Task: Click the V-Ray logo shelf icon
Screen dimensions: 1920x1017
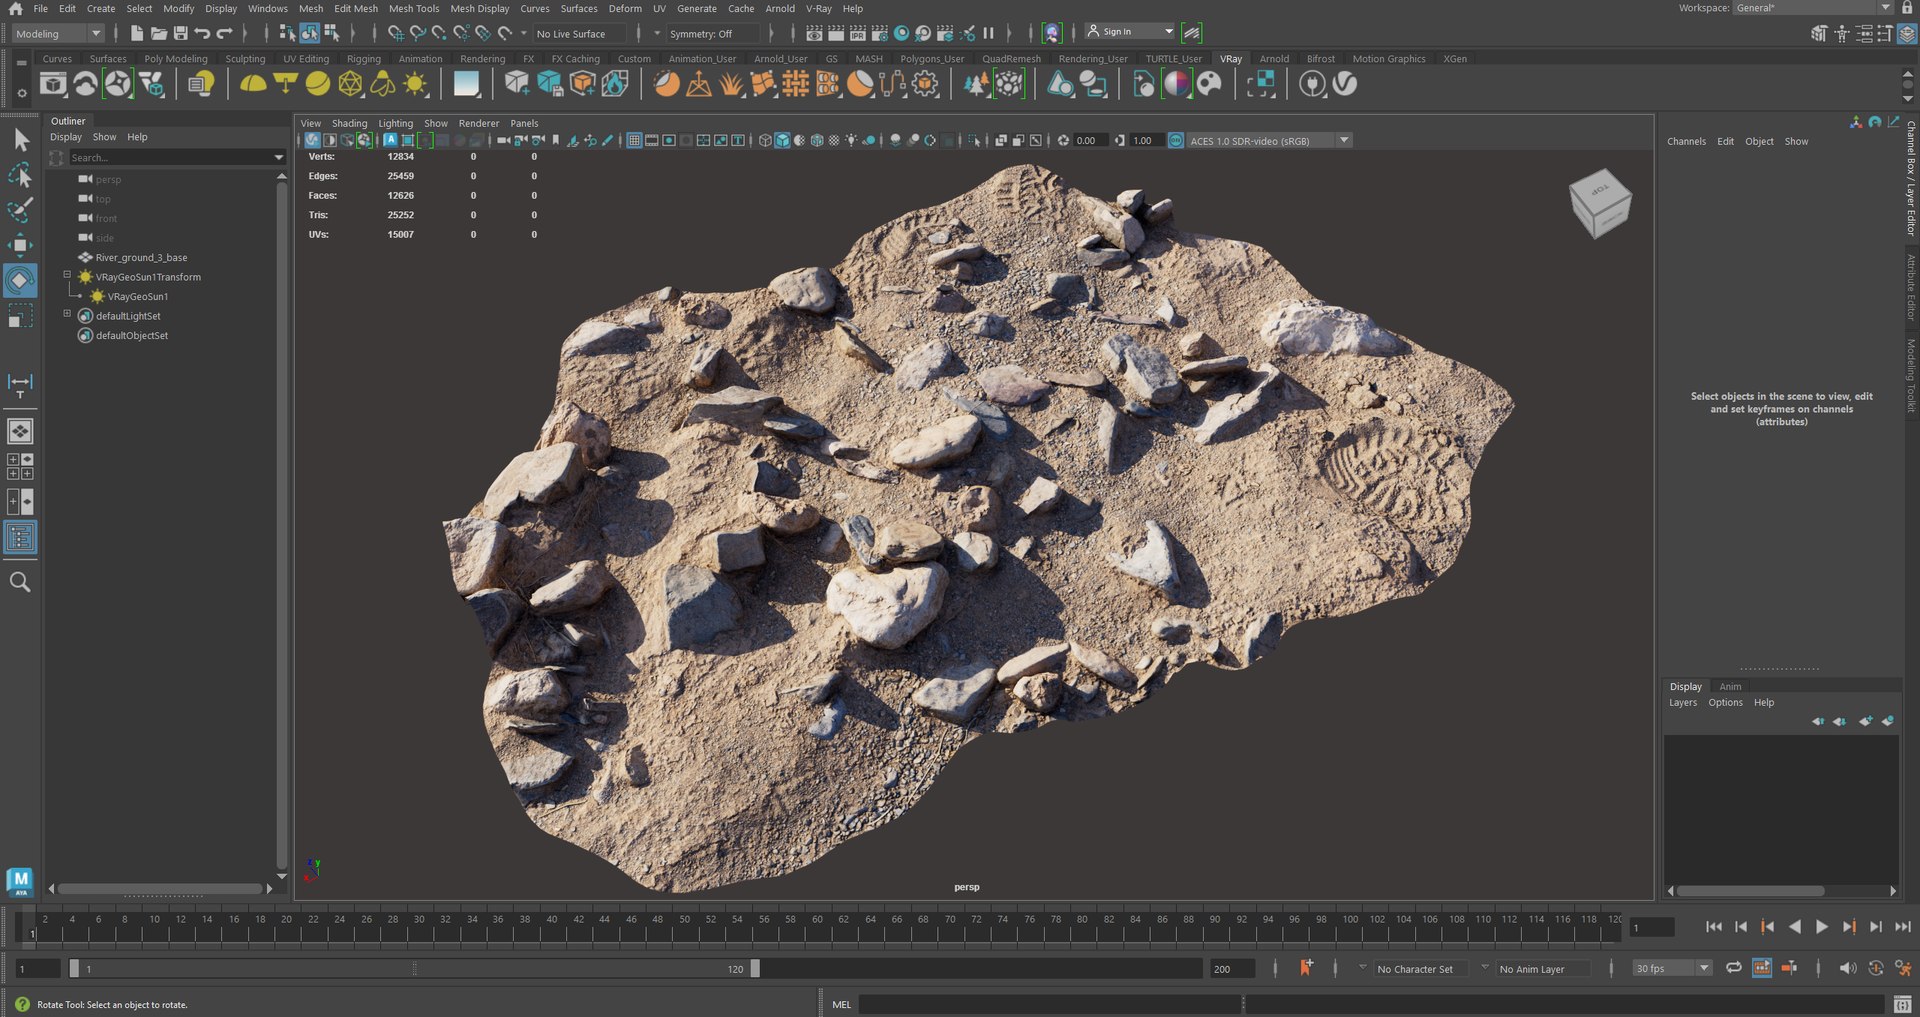Action: [1345, 84]
